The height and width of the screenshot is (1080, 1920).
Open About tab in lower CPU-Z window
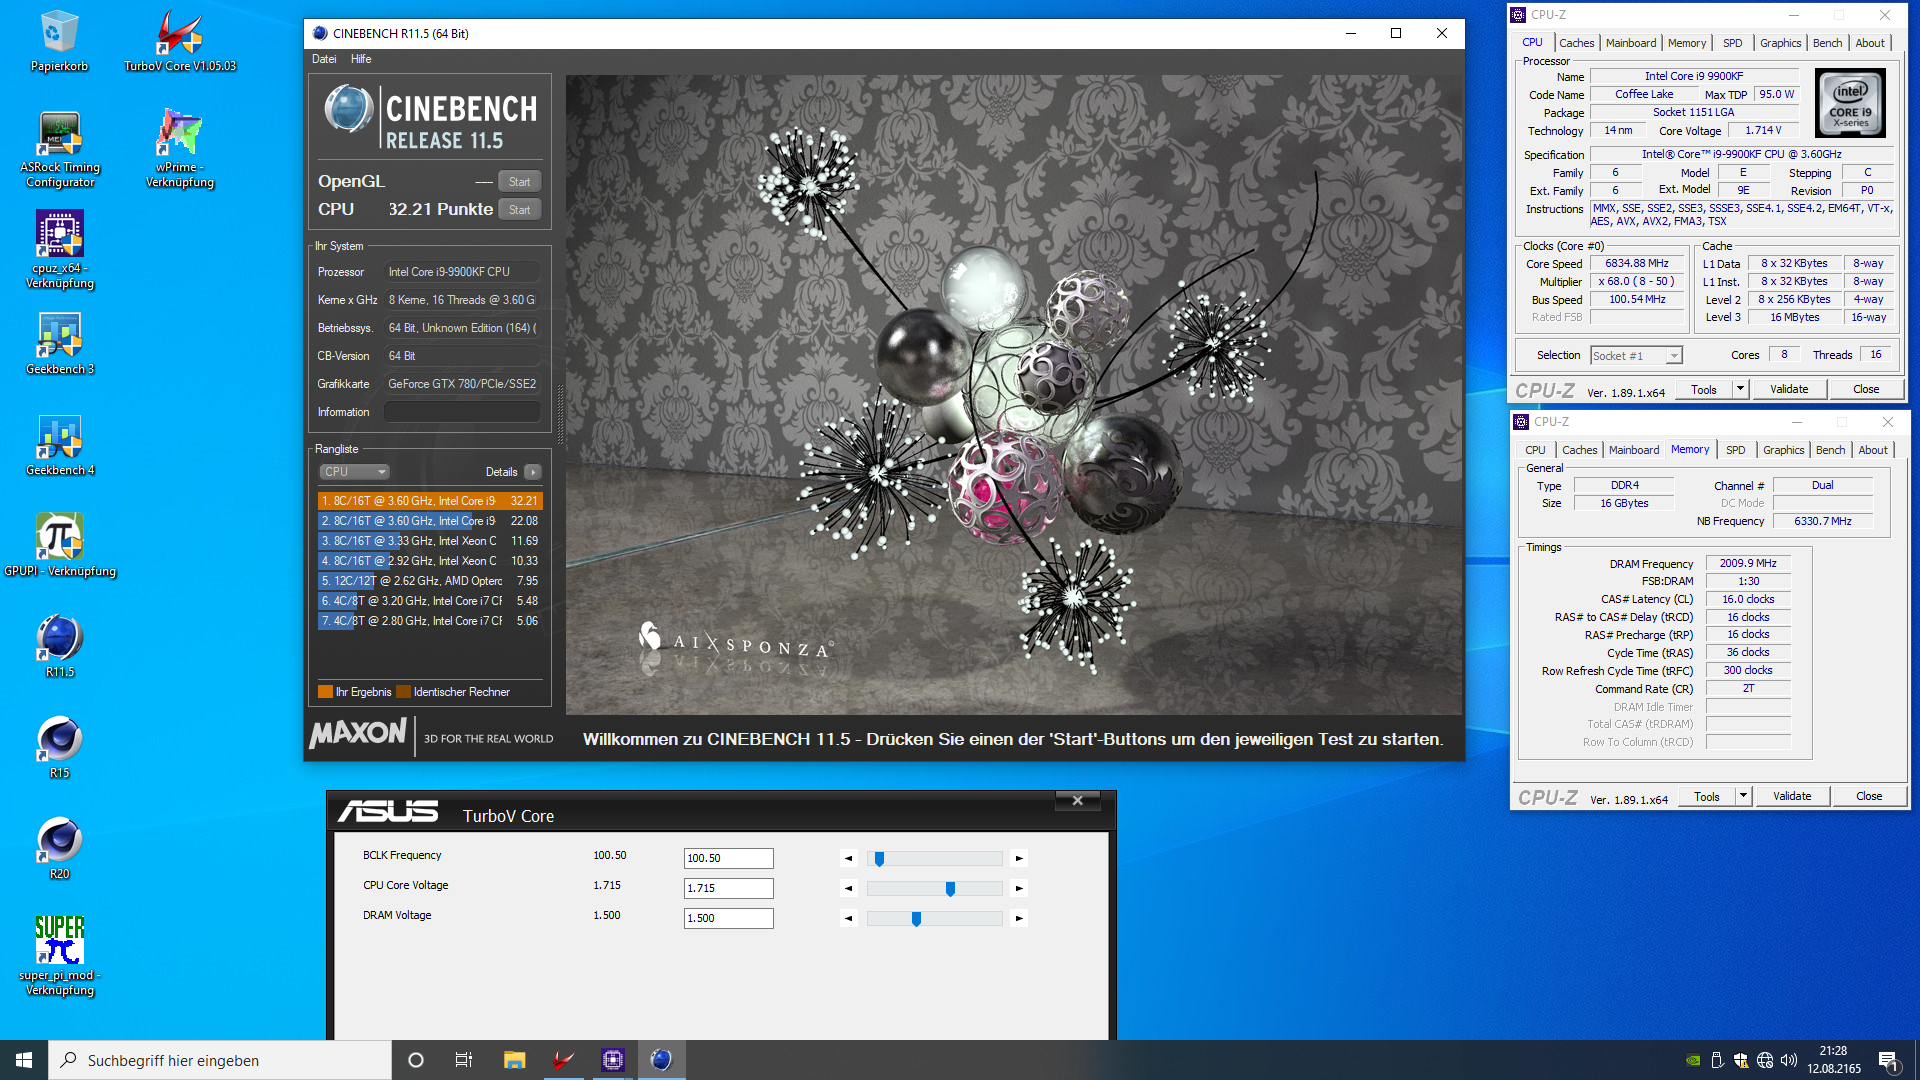(x=1873, y=450)
